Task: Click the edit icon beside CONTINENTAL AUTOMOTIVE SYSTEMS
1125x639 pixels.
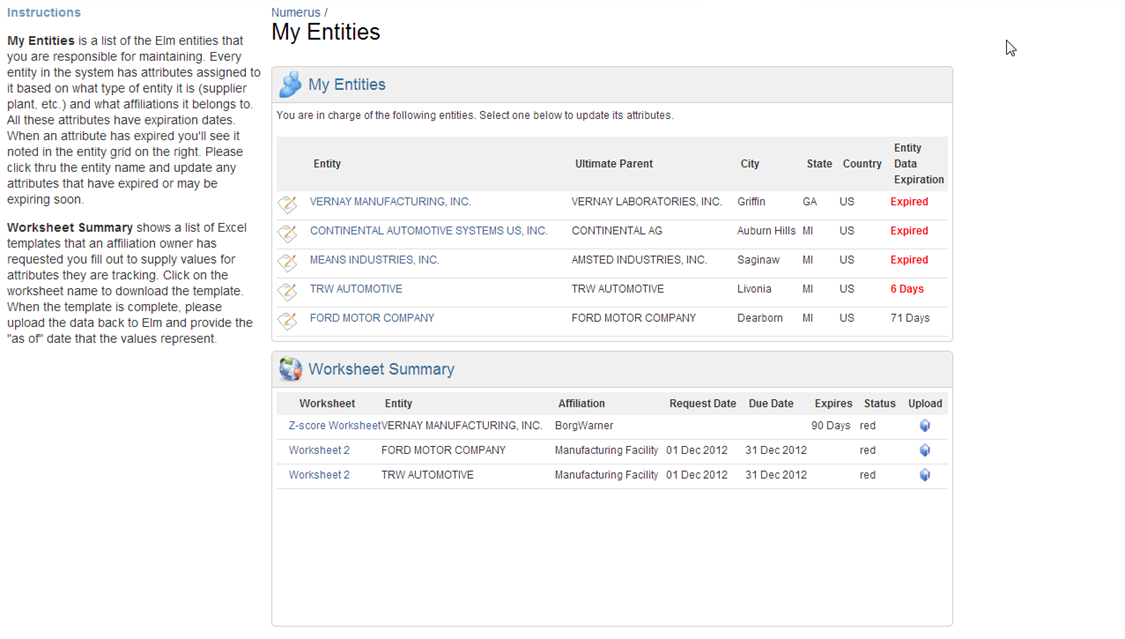Action: click(288, 231)
